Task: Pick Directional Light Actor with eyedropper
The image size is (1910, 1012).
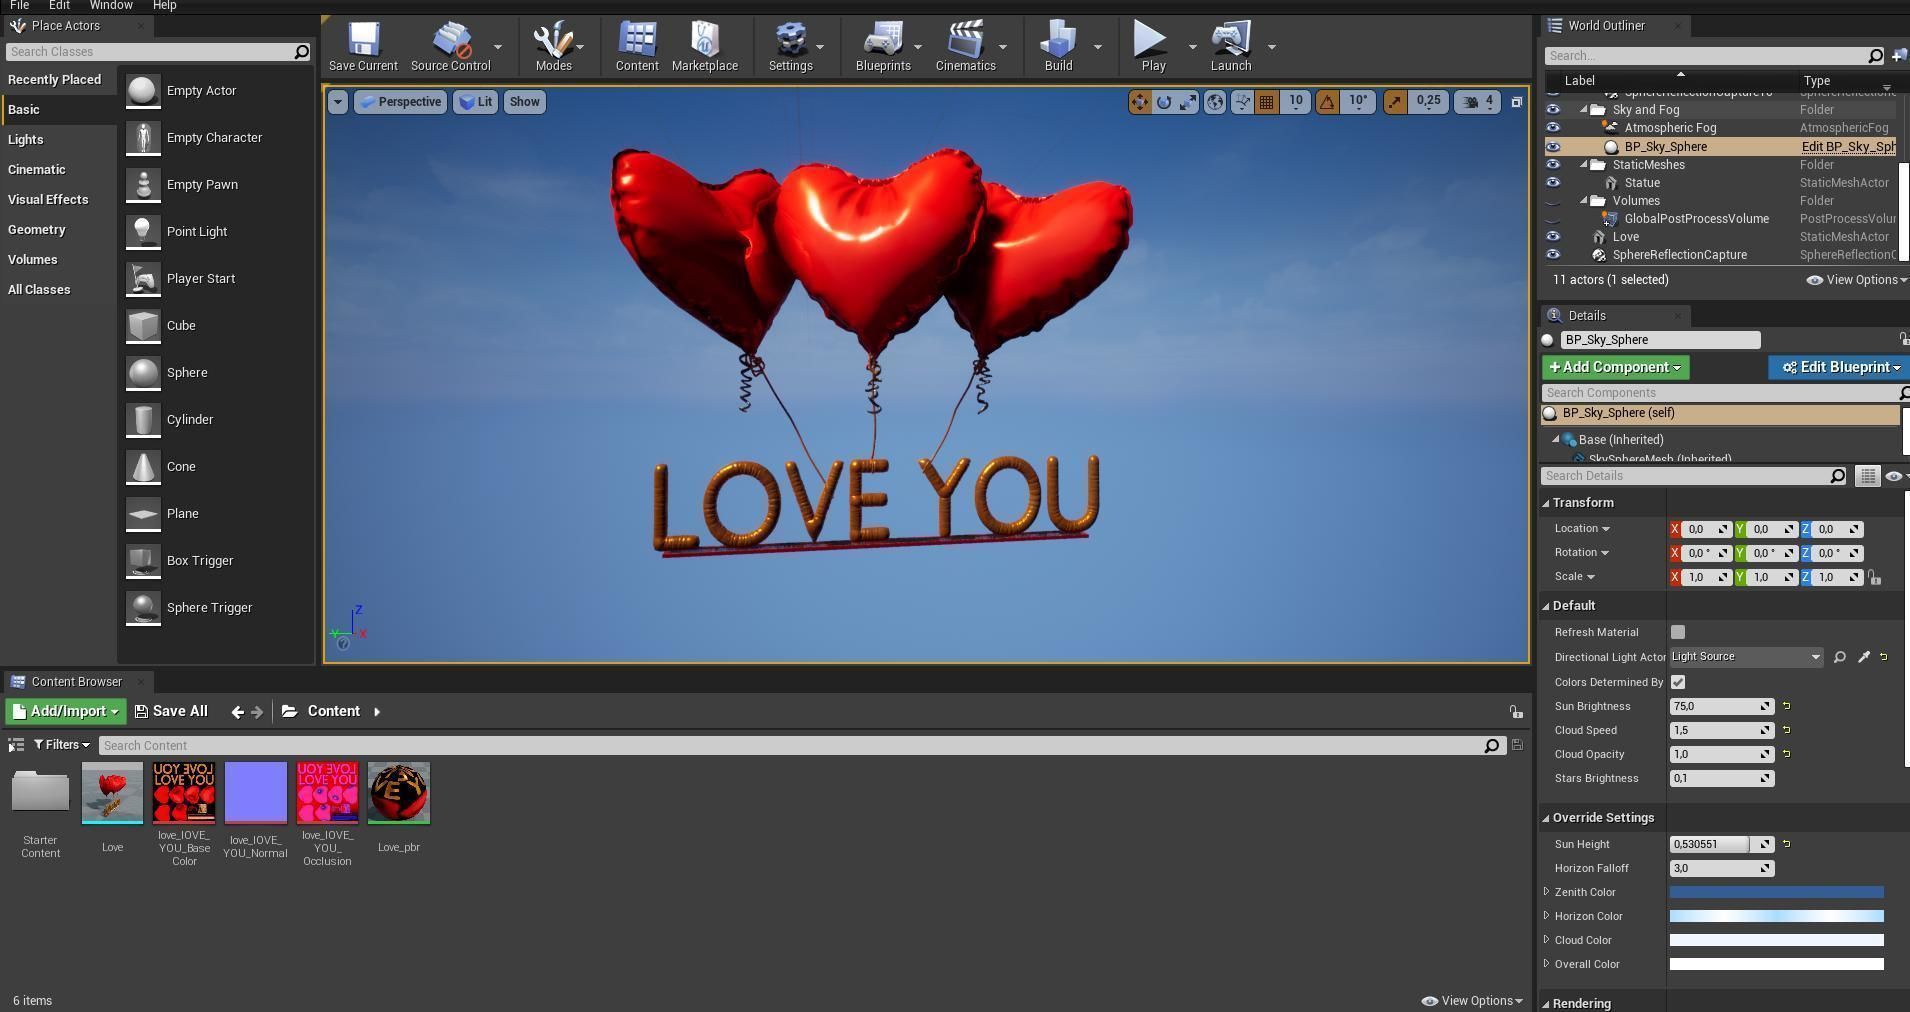Action: tap(1864, 657)
